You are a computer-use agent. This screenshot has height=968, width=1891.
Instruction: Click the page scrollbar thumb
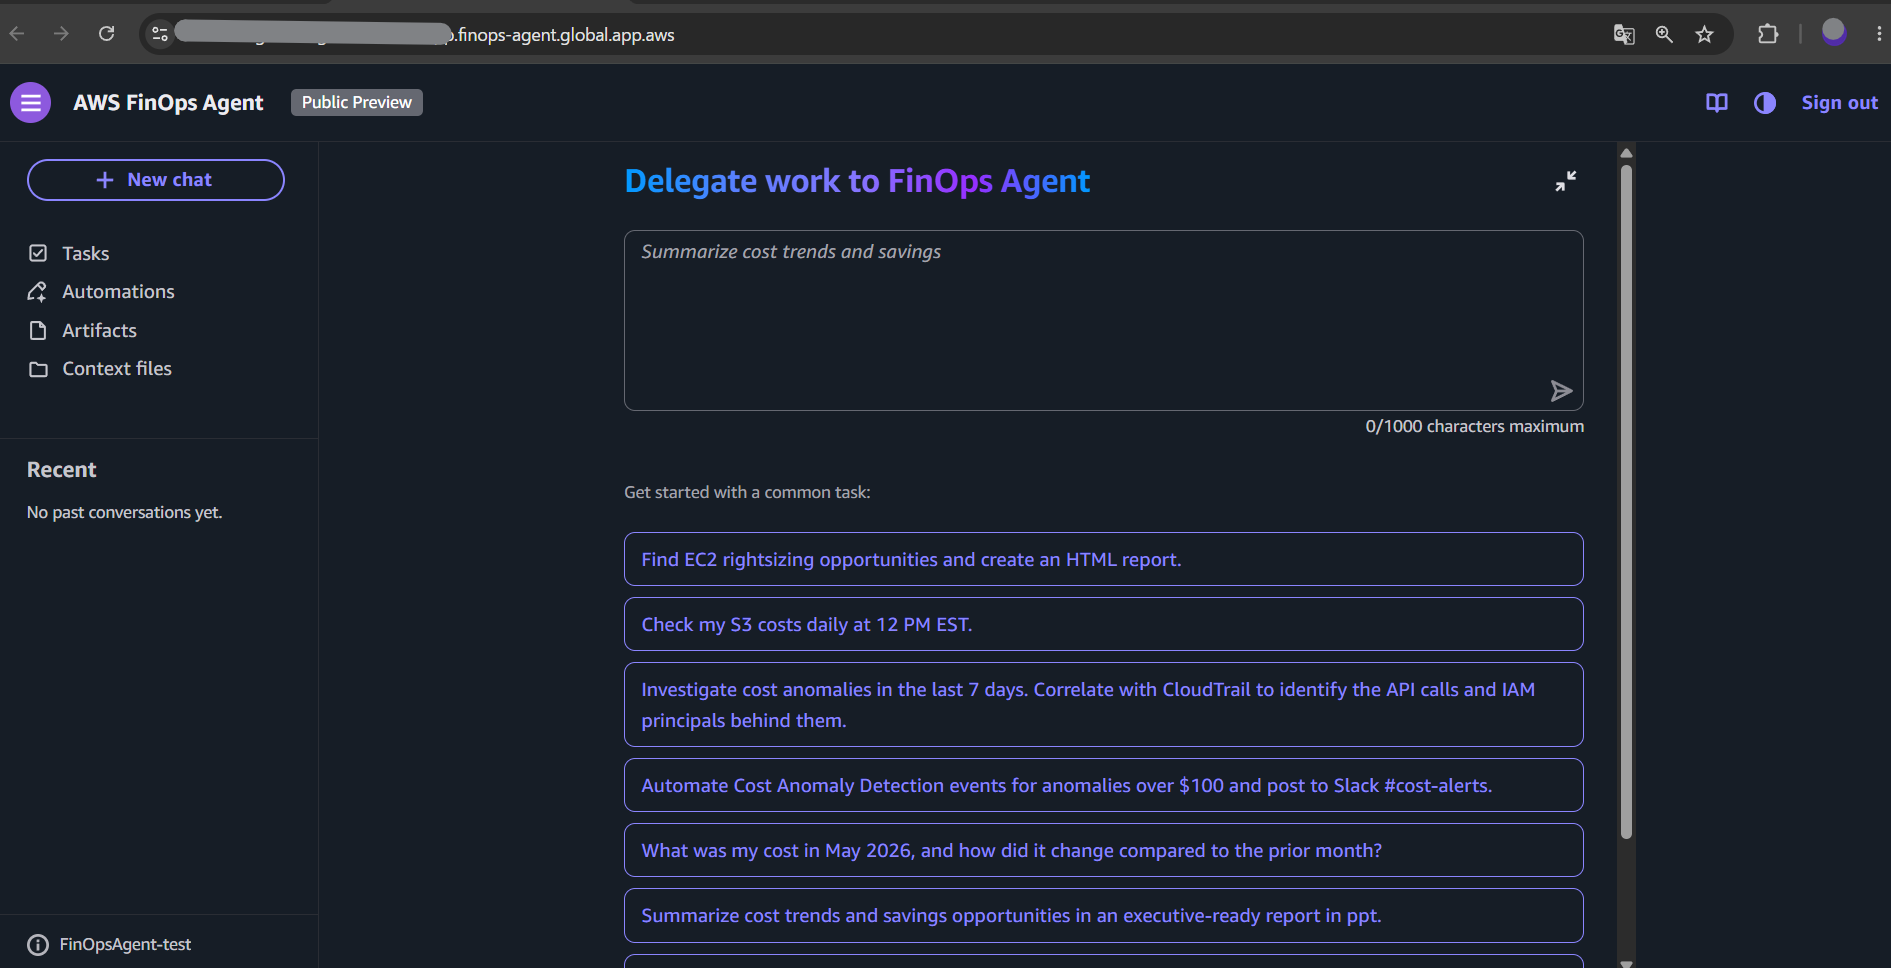click(1626, 500)
